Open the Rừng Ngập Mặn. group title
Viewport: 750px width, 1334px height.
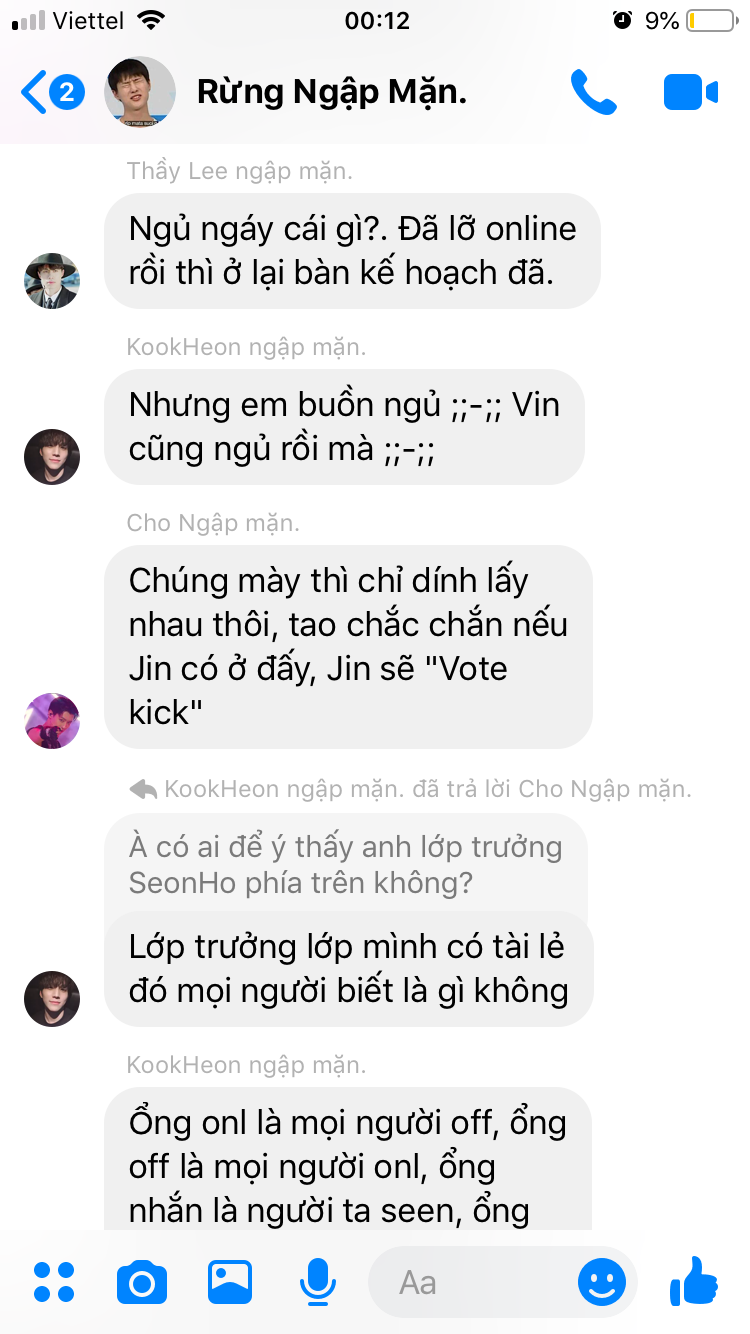pos(332,92)
